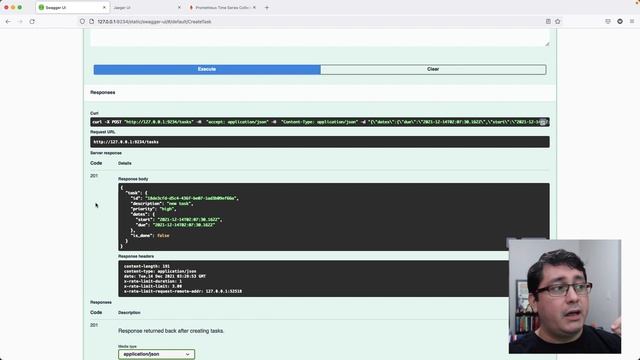The height and width of the screenshot is (360, 640).
Task: Click the macOS red close window button
Action: [x=6, y=7]
